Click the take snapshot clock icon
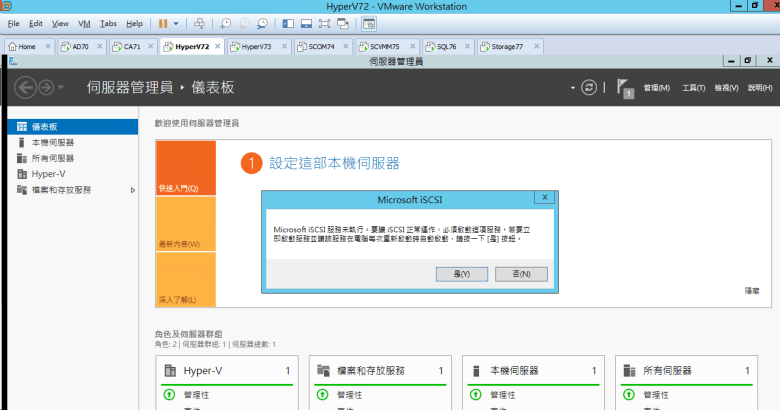This screenshot has width=780, height=410. click(x=226, y=22)
